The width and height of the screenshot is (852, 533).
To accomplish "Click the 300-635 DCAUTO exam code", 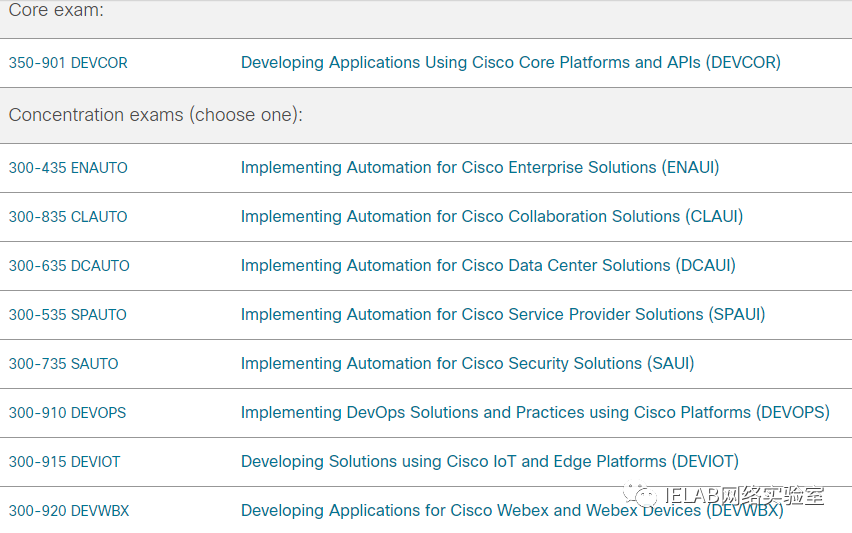I will [69, 266].
